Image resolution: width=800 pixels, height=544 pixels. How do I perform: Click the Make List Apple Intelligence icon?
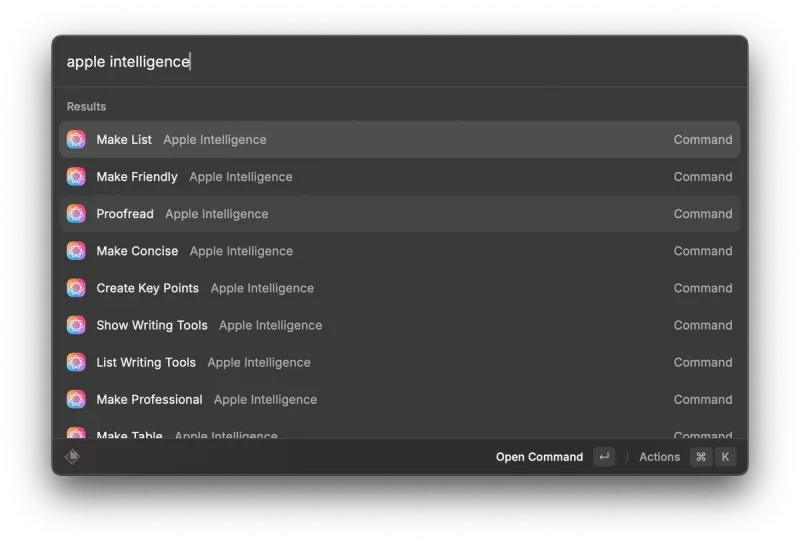pos(76,139)
